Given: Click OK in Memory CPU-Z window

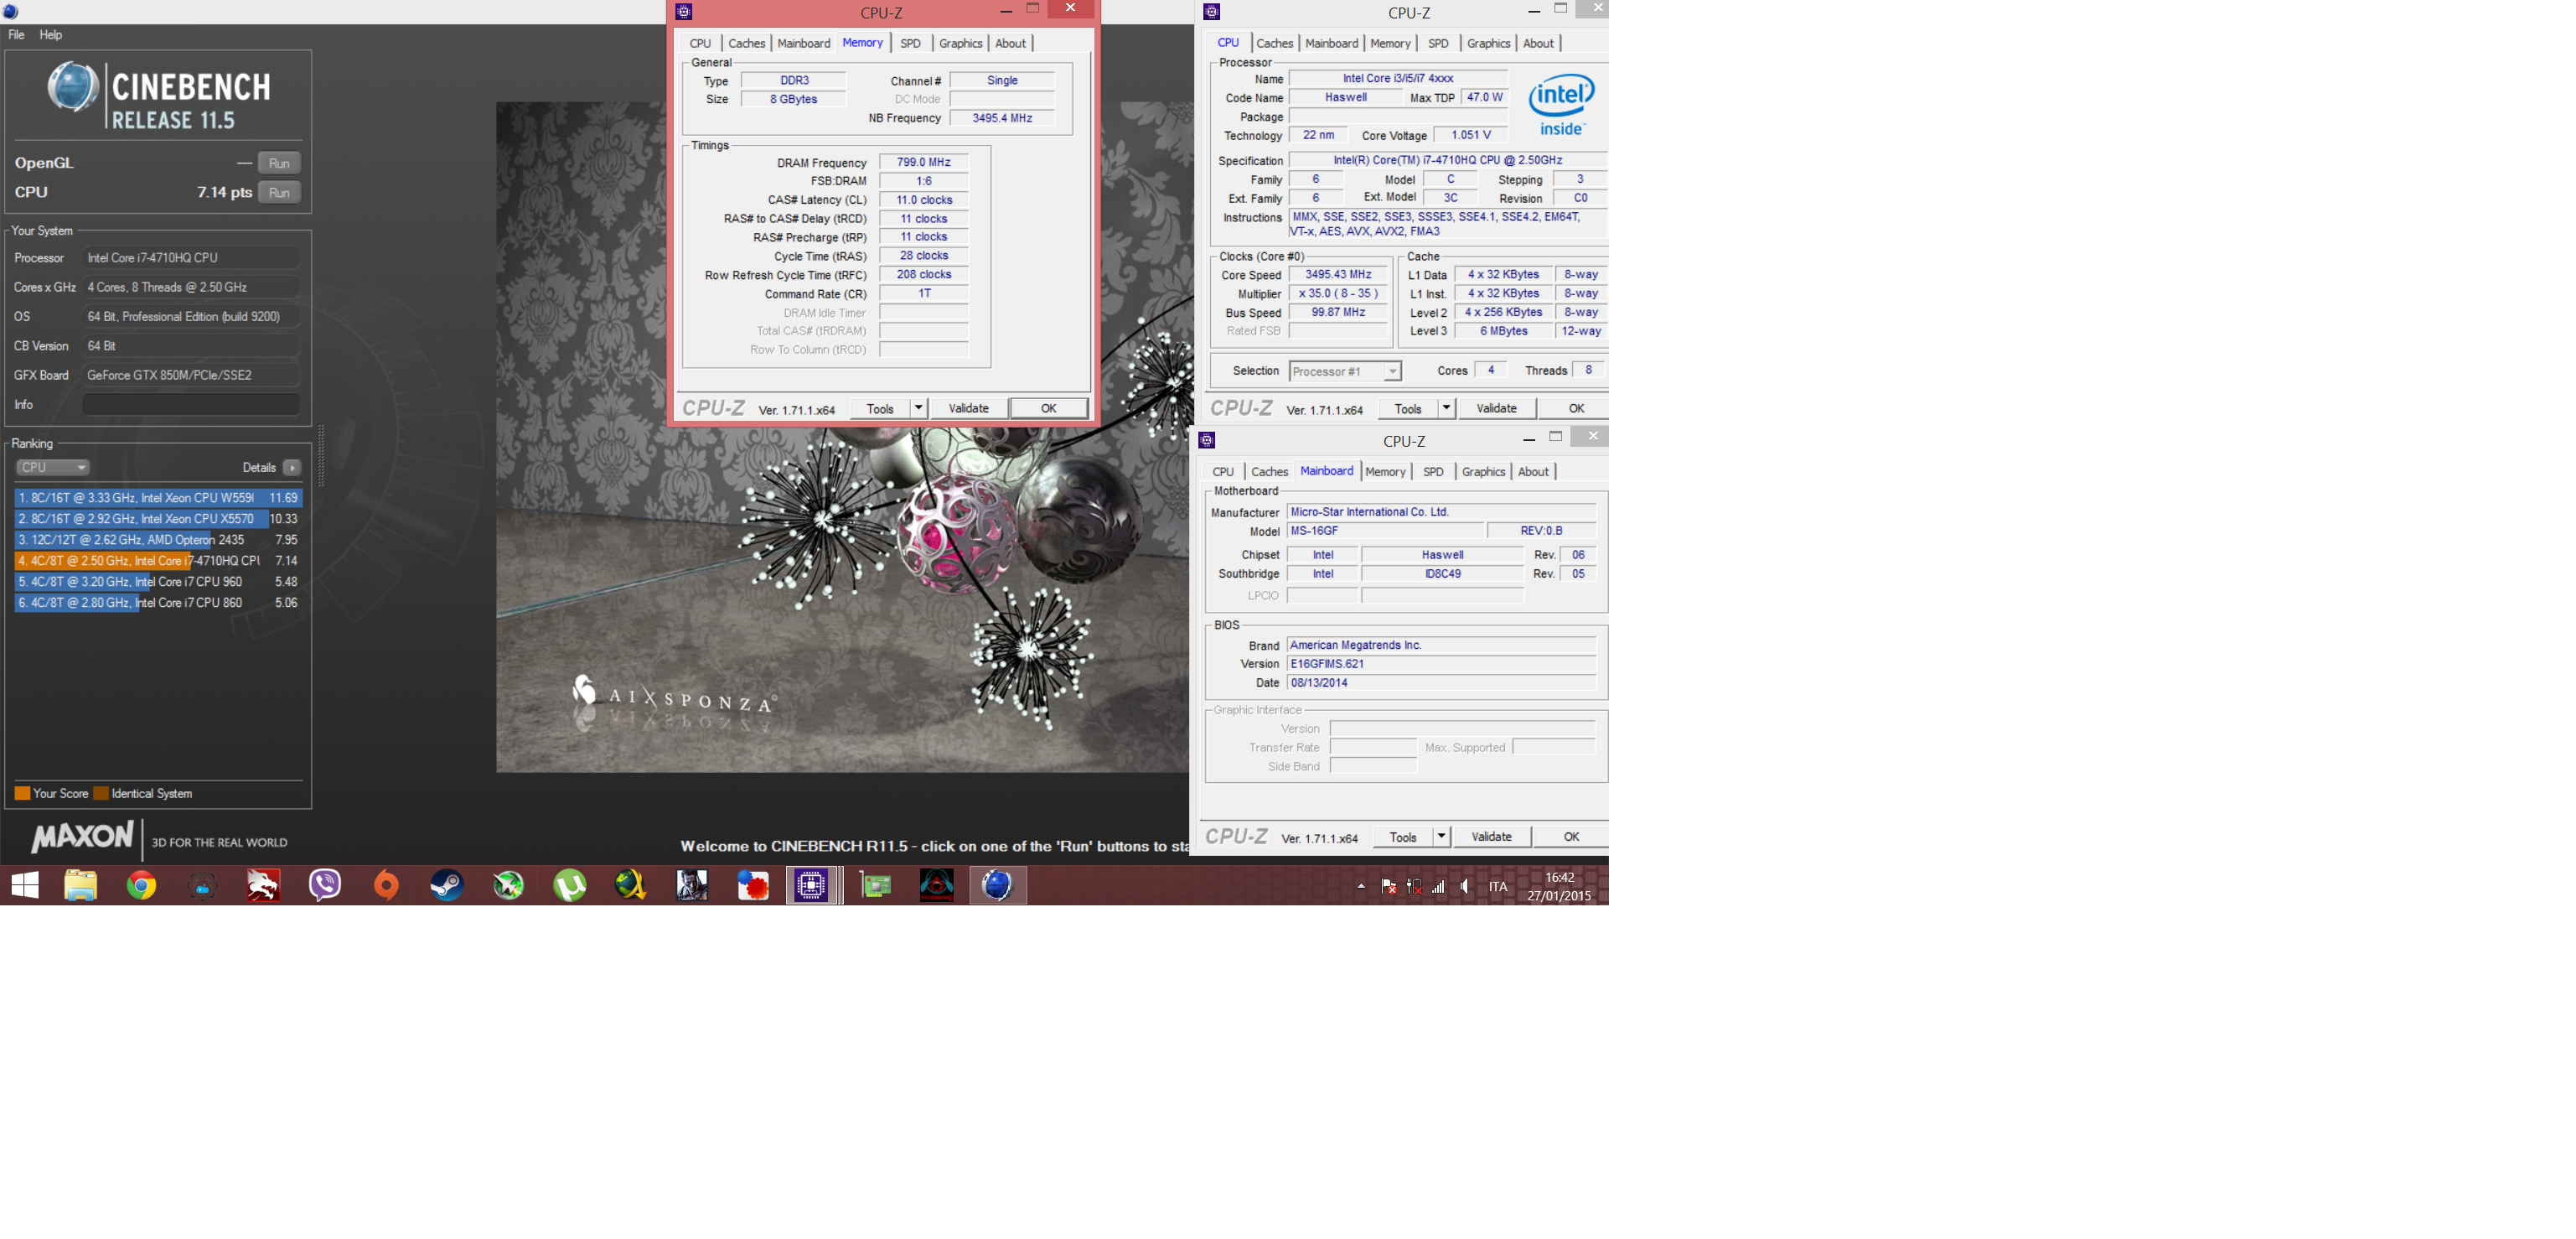Looking at the screenshot, I should [x=1048, y=408].
